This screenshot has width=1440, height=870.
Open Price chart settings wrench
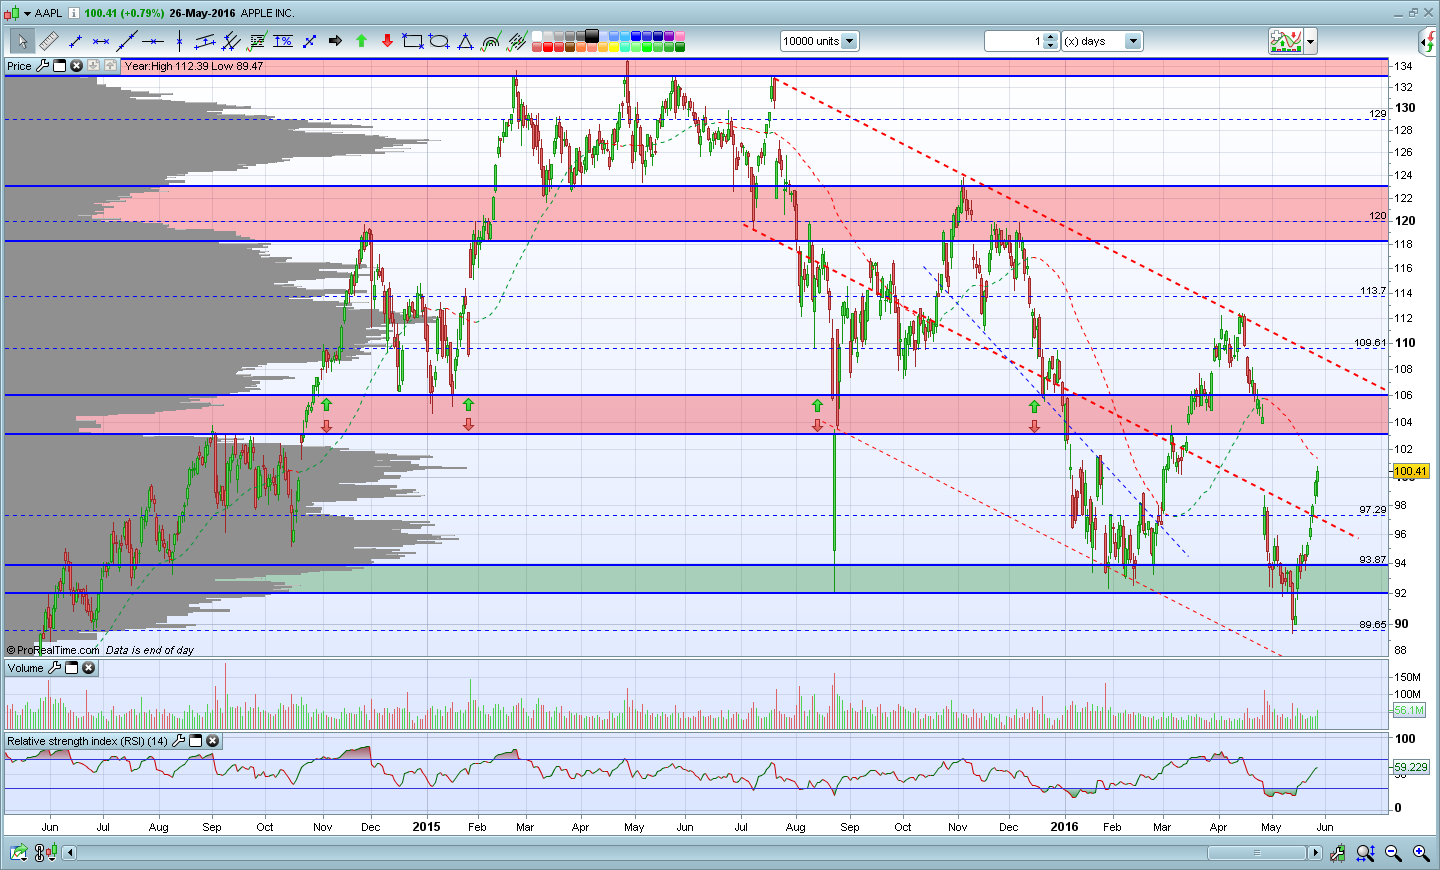[x=42, y=66]
